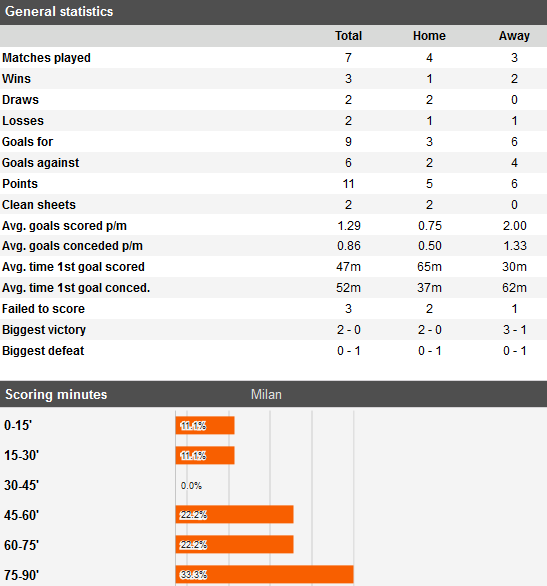Image resolution: width=547 pixels, height=586 pixels.
Task: Click the Scoring minutes header
Action: (56, 395)
